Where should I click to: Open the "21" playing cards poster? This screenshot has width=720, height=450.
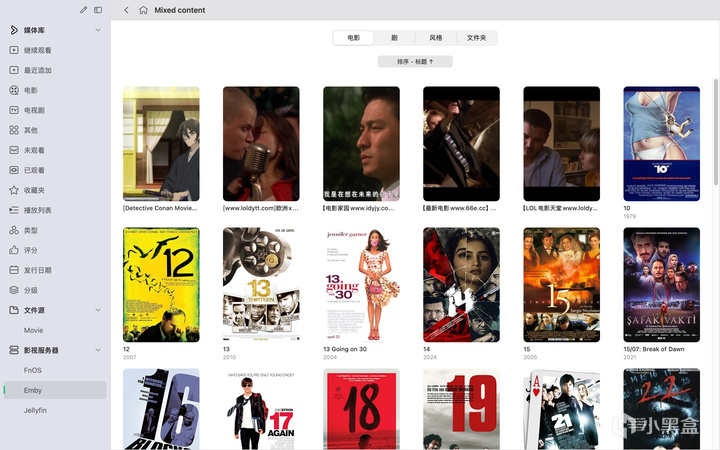(x=562, y=409)
